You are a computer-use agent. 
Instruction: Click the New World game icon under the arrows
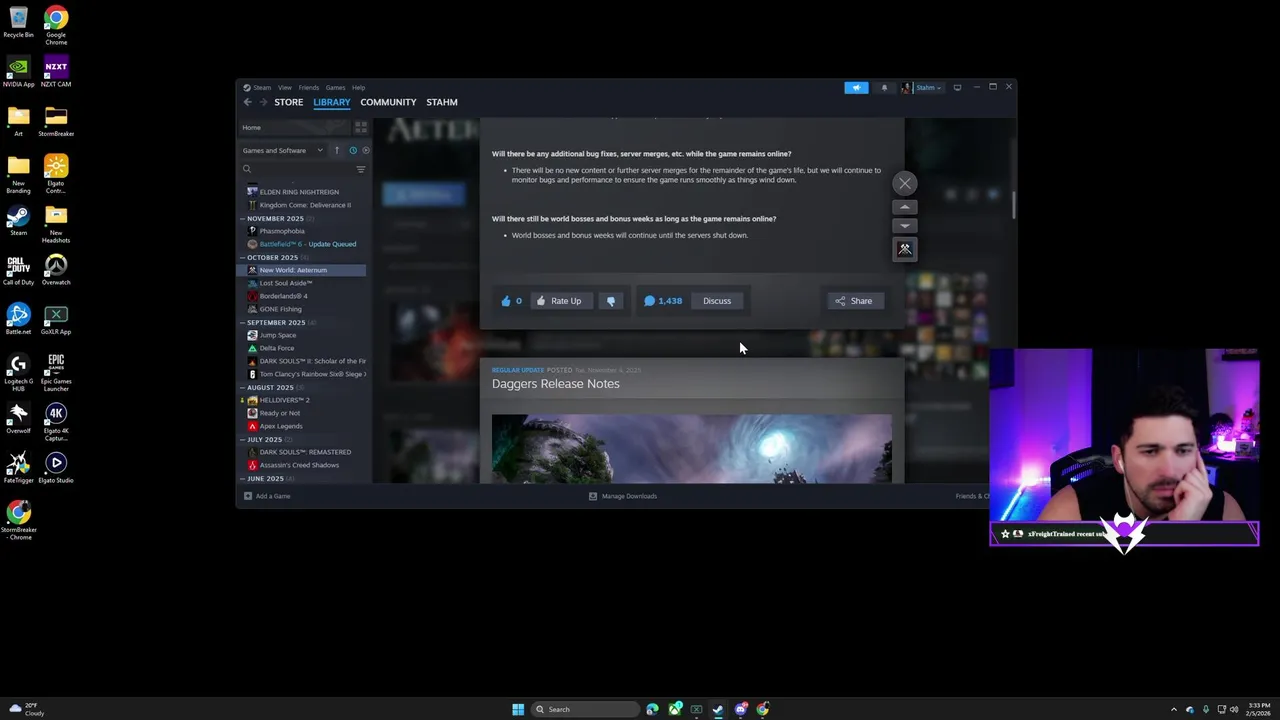click(905, 249)
